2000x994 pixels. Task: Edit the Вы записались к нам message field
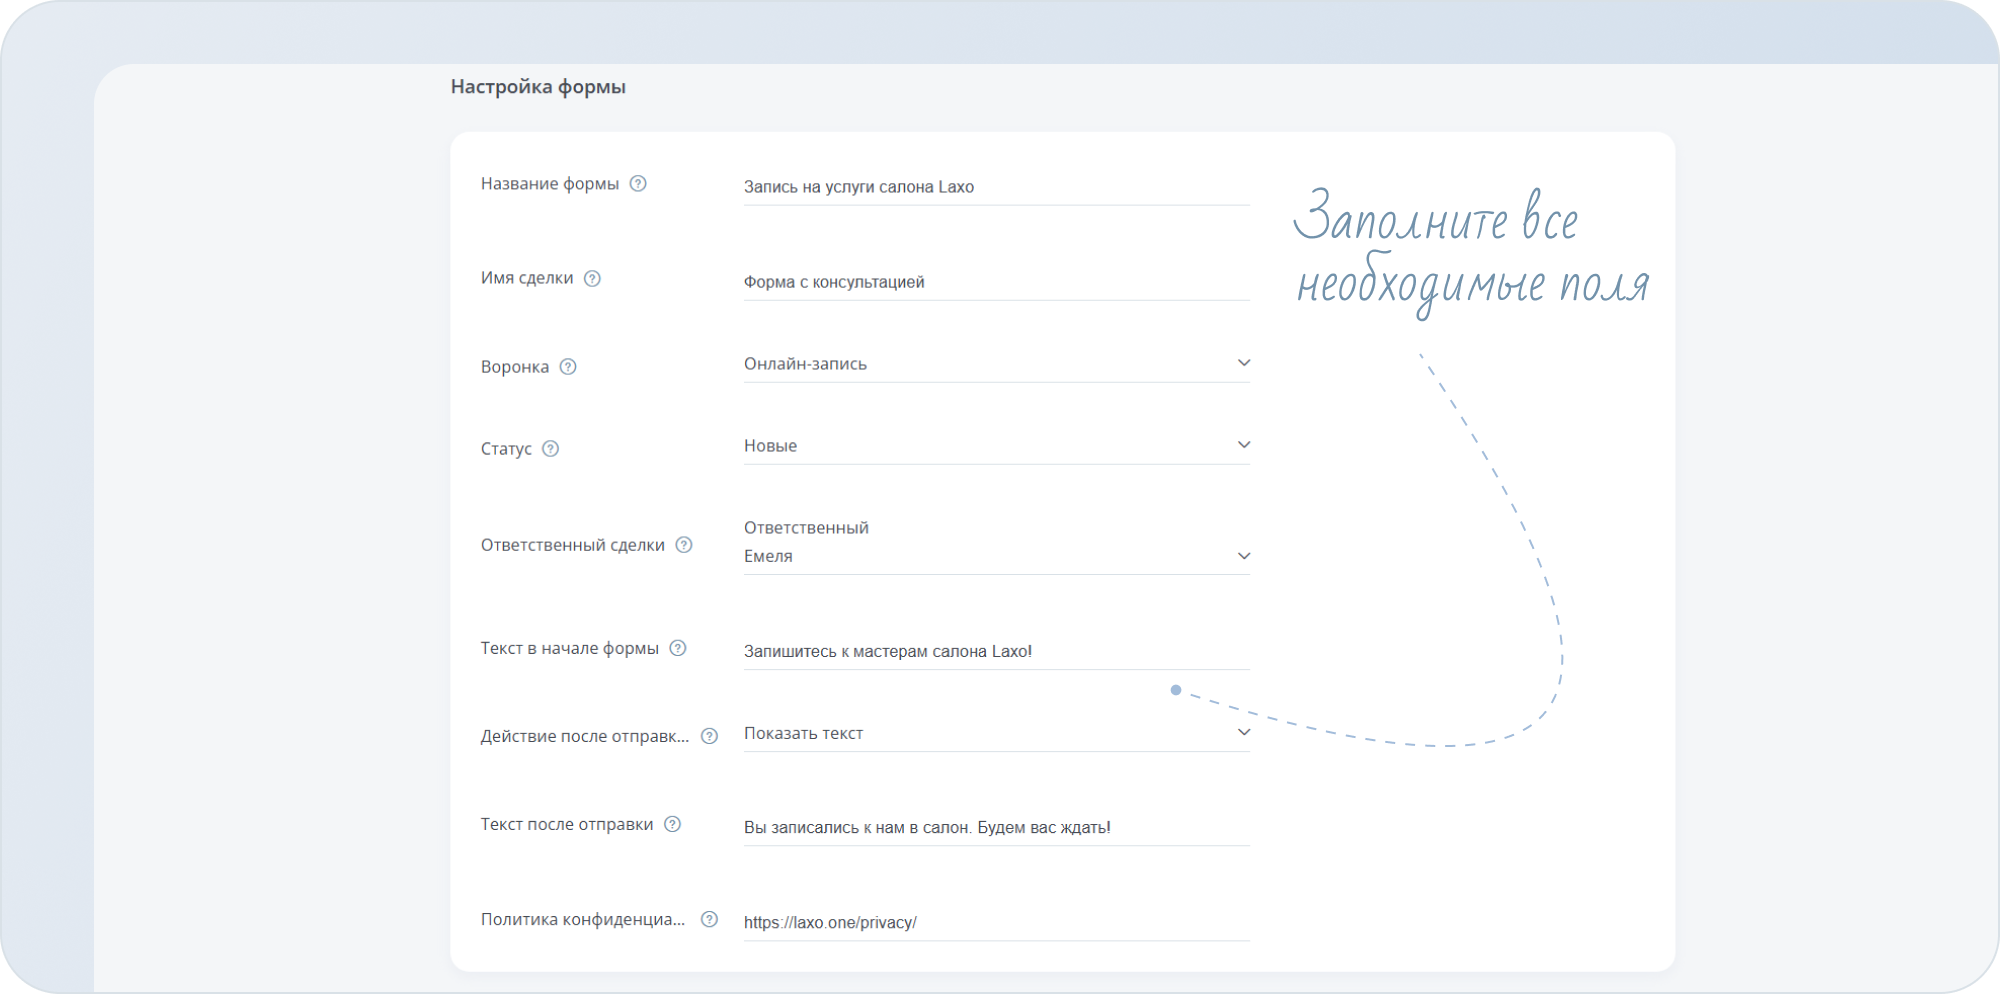coord(995,827)
